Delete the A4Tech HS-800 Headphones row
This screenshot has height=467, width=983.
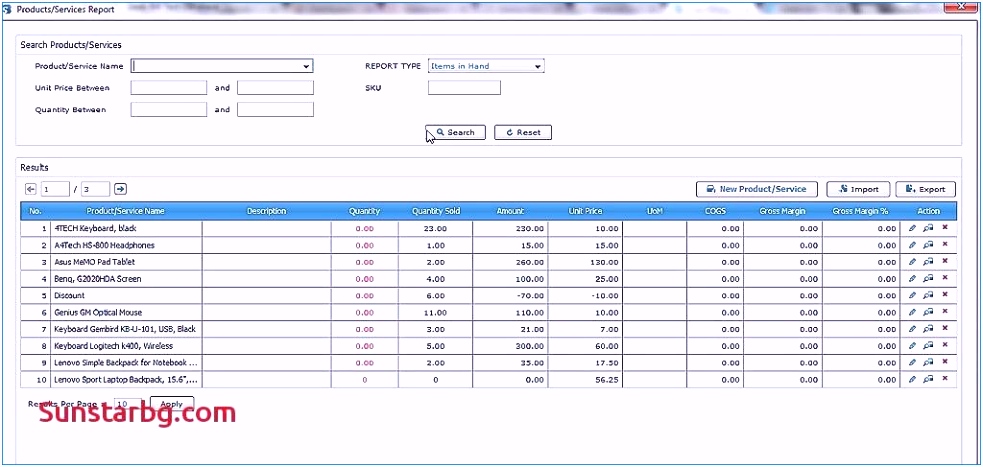[945, 244]
